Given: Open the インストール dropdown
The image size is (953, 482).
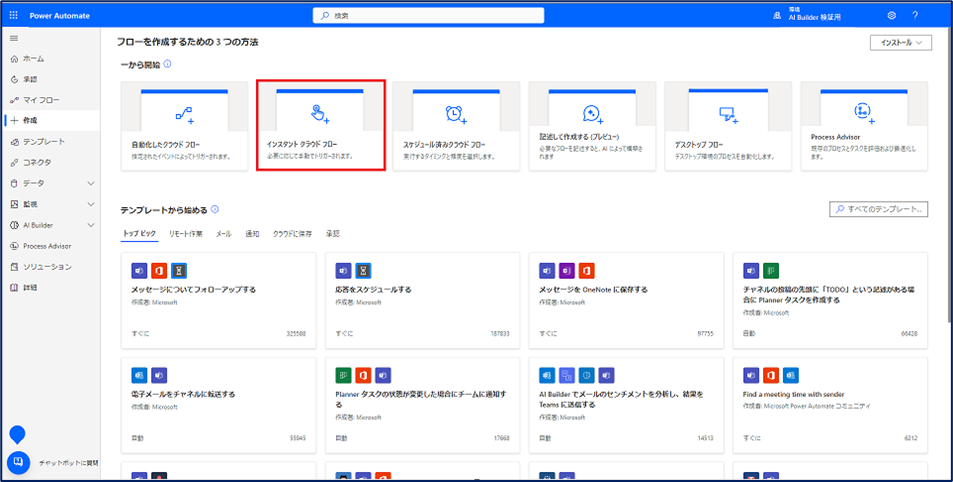Looking at the screenshot, I should coord(901,43).
